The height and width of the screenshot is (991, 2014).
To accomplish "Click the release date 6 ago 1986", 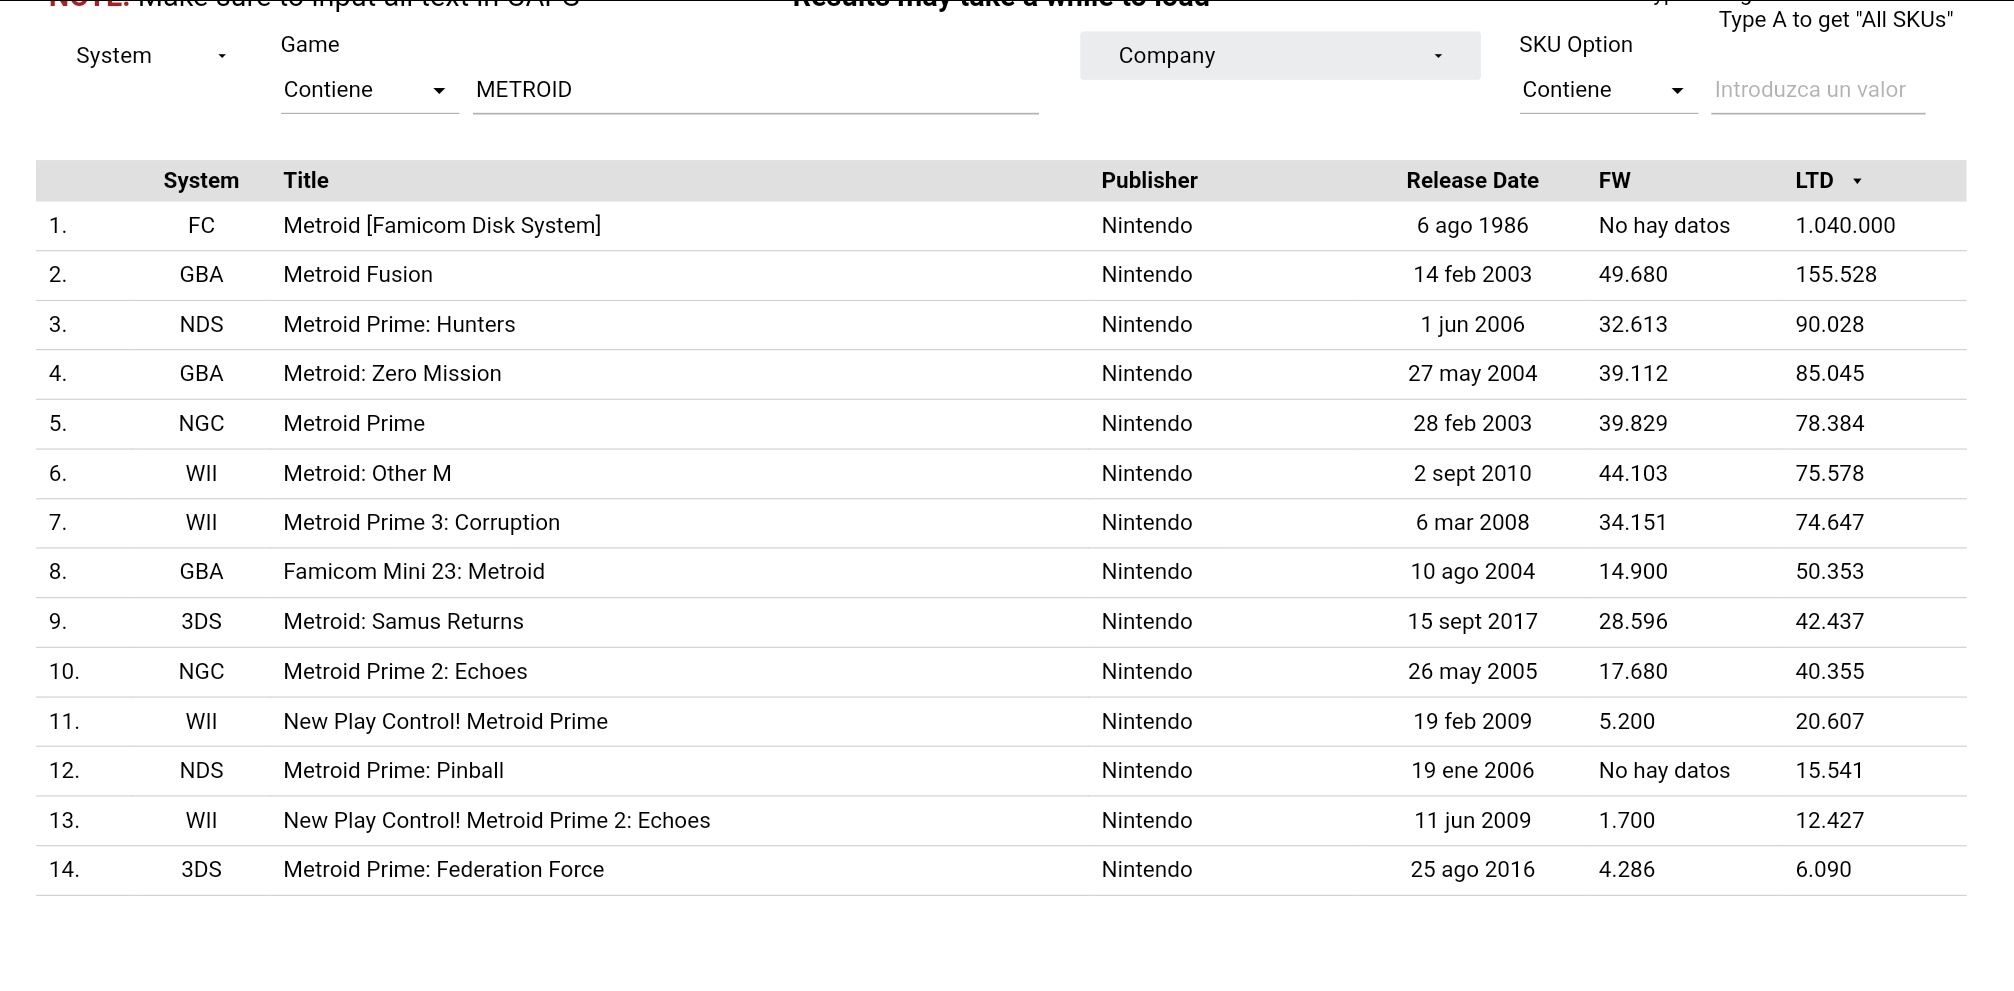I will [1472, 226].
